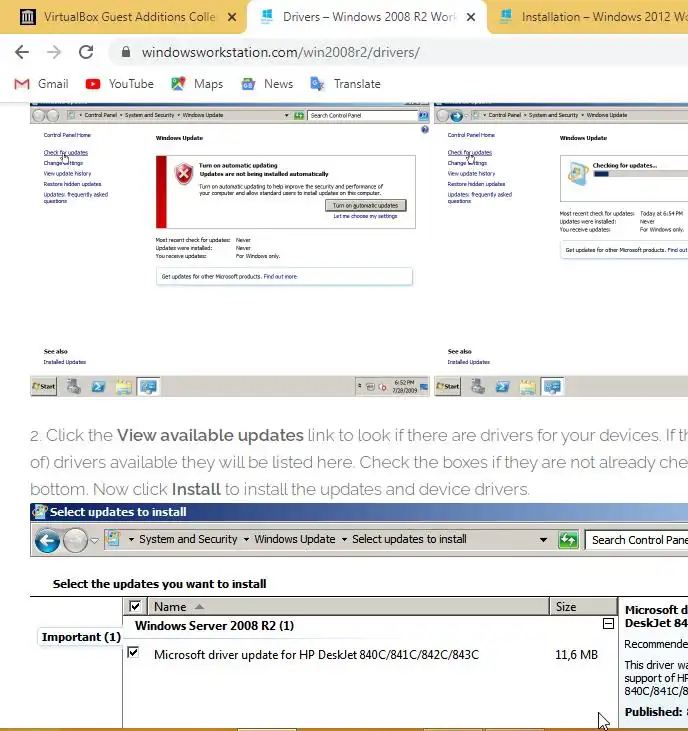Open recent pages dropdown beside forward arrow
The width and height of the screenshot is (688, 731).
(95, 541)
